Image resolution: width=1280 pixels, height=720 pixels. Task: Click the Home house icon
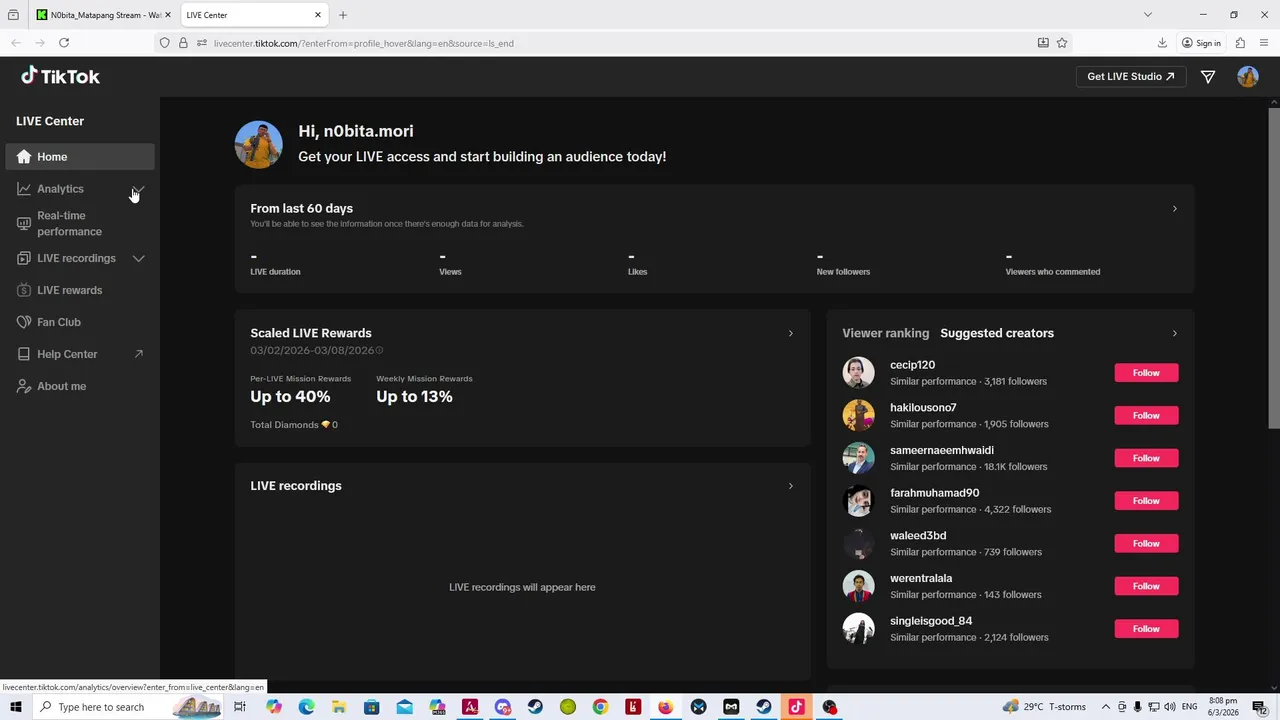(x=24, y=157)
